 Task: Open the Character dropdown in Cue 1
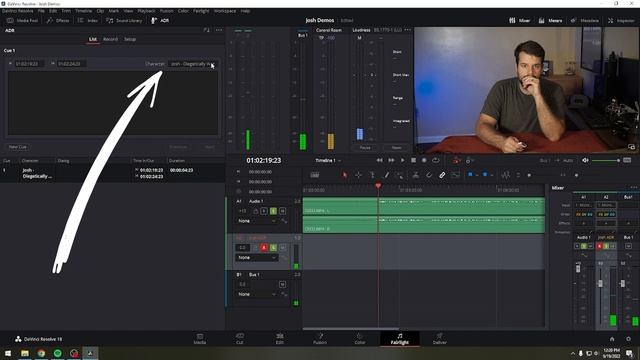192,64
